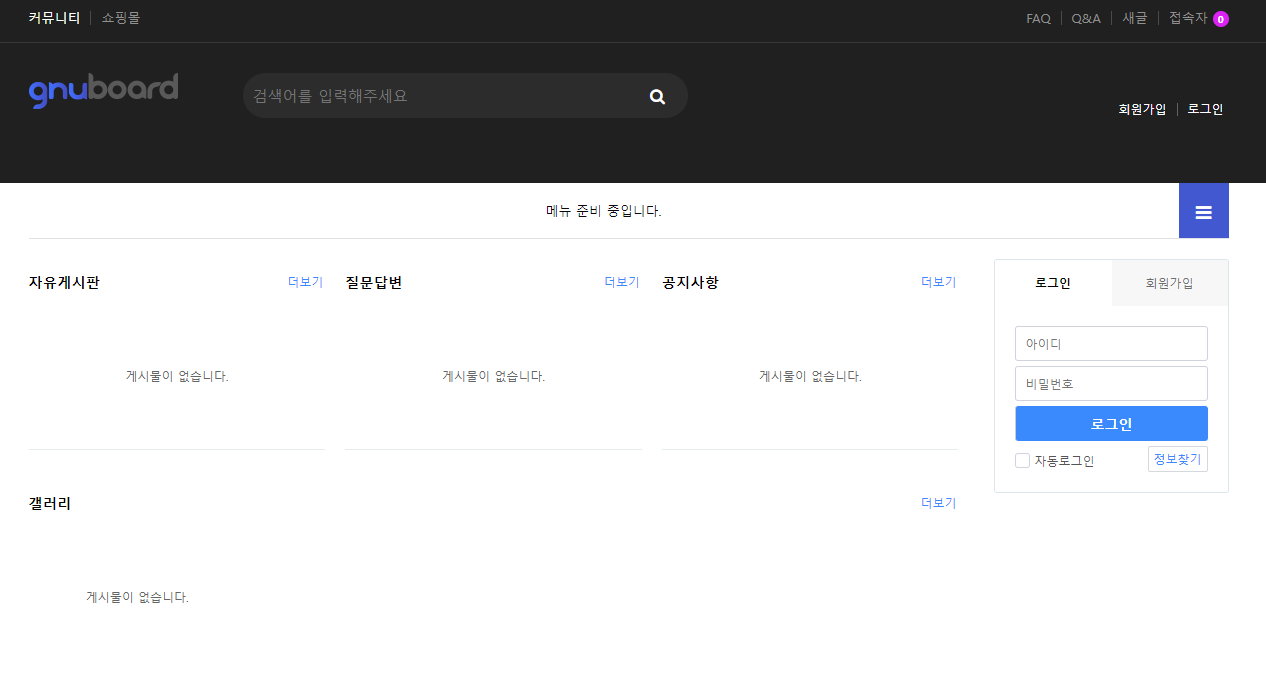The height and width of the screenshot is (694, 1266).
Task: Expand 더보기 for 공지사항
Action: 938,282
